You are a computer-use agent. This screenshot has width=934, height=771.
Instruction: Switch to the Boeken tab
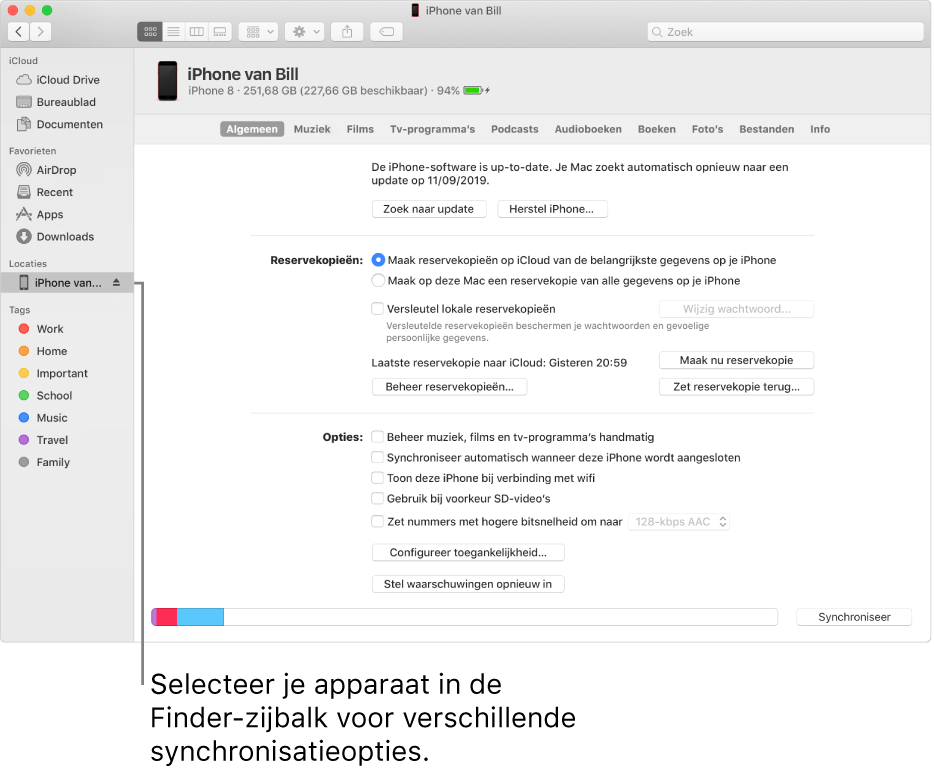pos(657,129)
